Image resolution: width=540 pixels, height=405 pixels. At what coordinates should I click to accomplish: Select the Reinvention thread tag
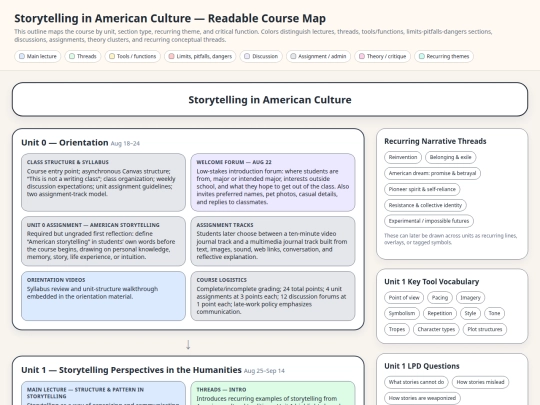click(403, 157)
